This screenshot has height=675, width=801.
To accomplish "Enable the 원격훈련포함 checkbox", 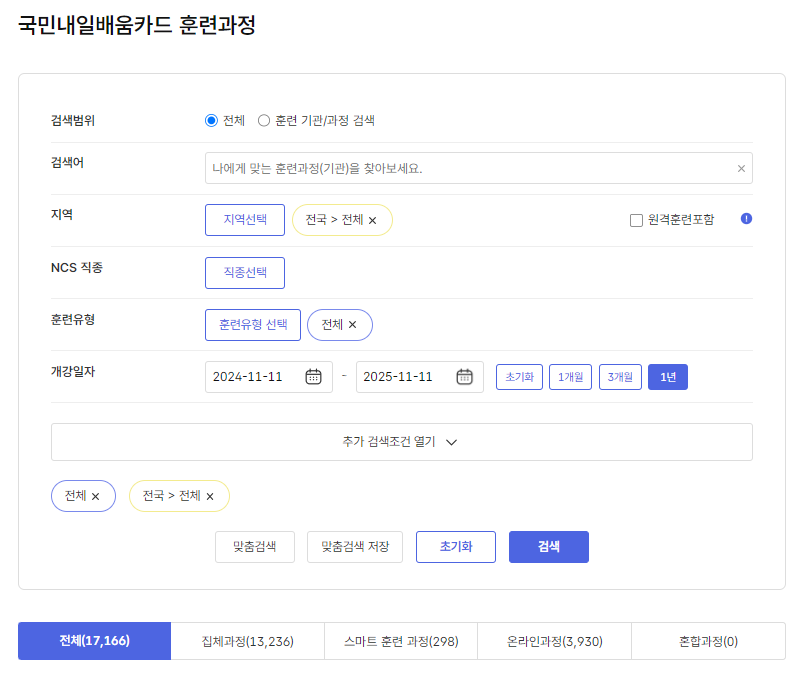I will 637,220.
